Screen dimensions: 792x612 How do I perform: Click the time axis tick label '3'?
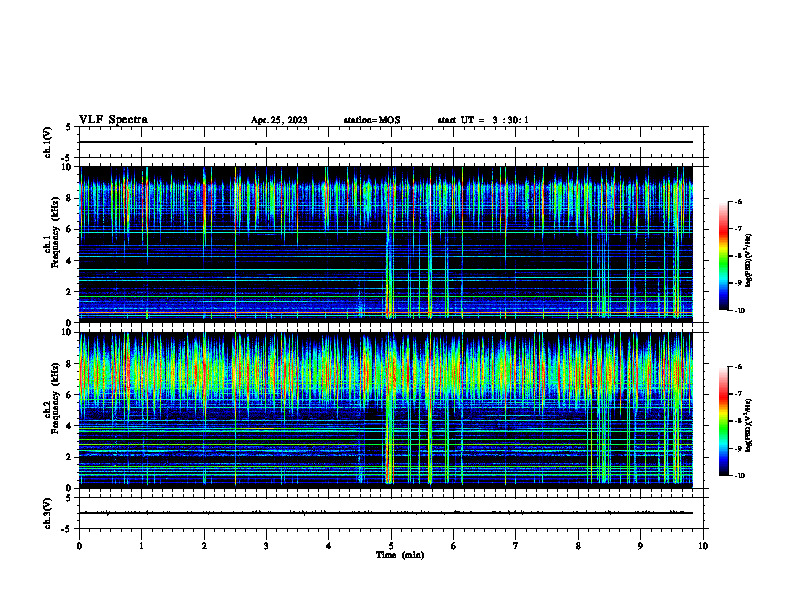(266, 546)
